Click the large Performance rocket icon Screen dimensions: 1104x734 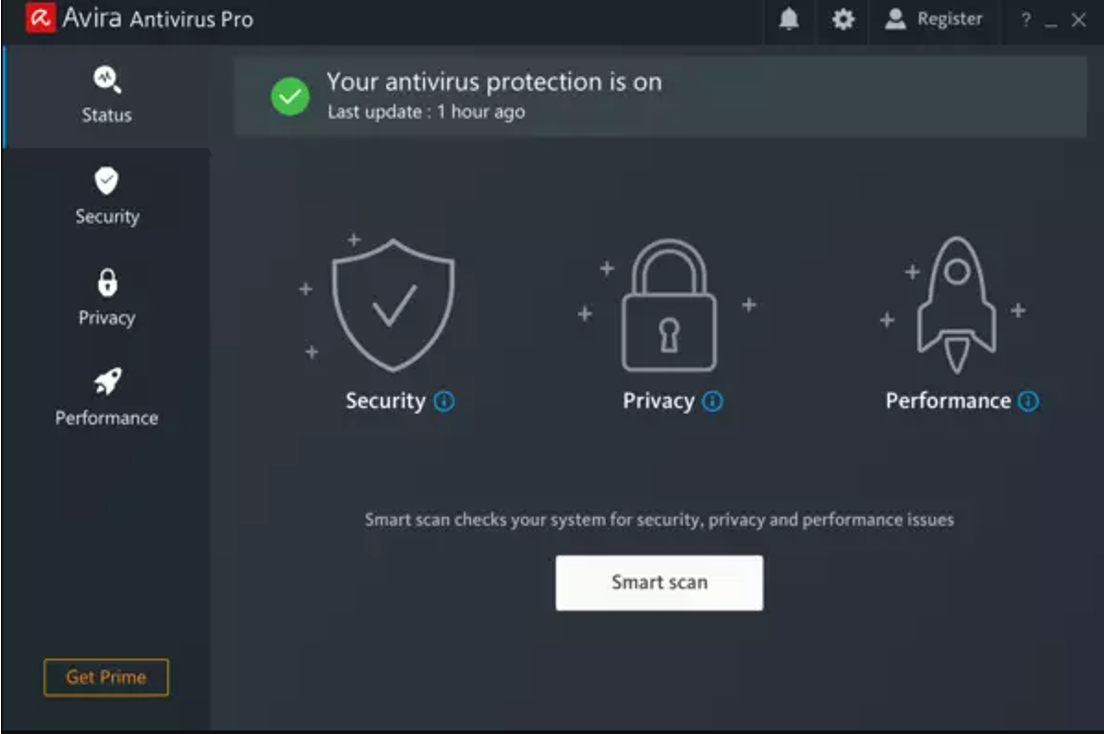956,305
